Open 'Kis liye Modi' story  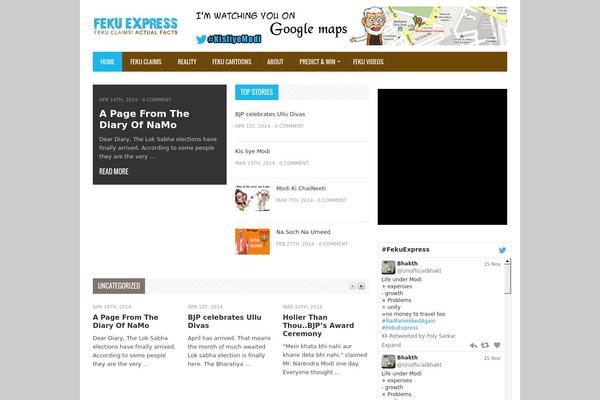[253, 151]
